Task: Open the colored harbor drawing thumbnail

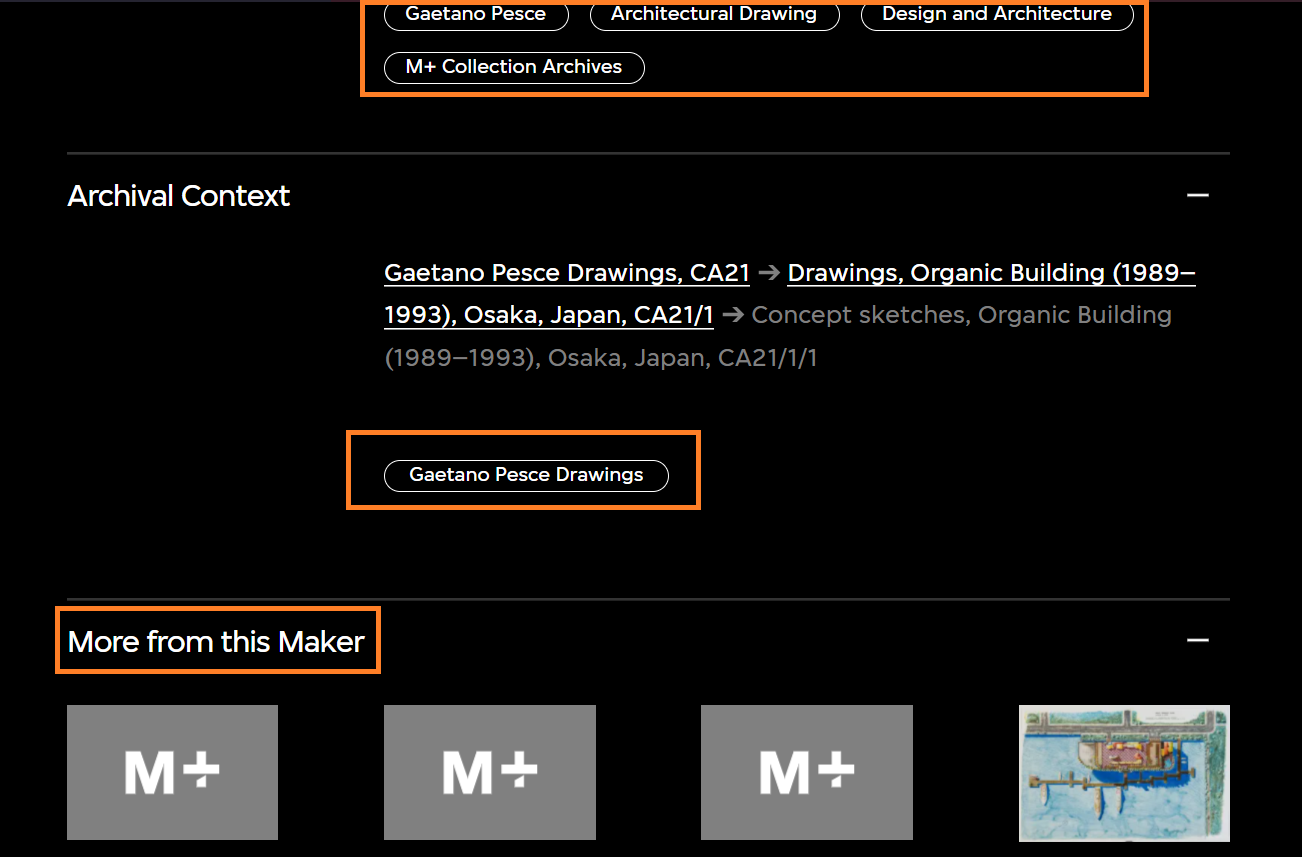Action: [1124, 773]
